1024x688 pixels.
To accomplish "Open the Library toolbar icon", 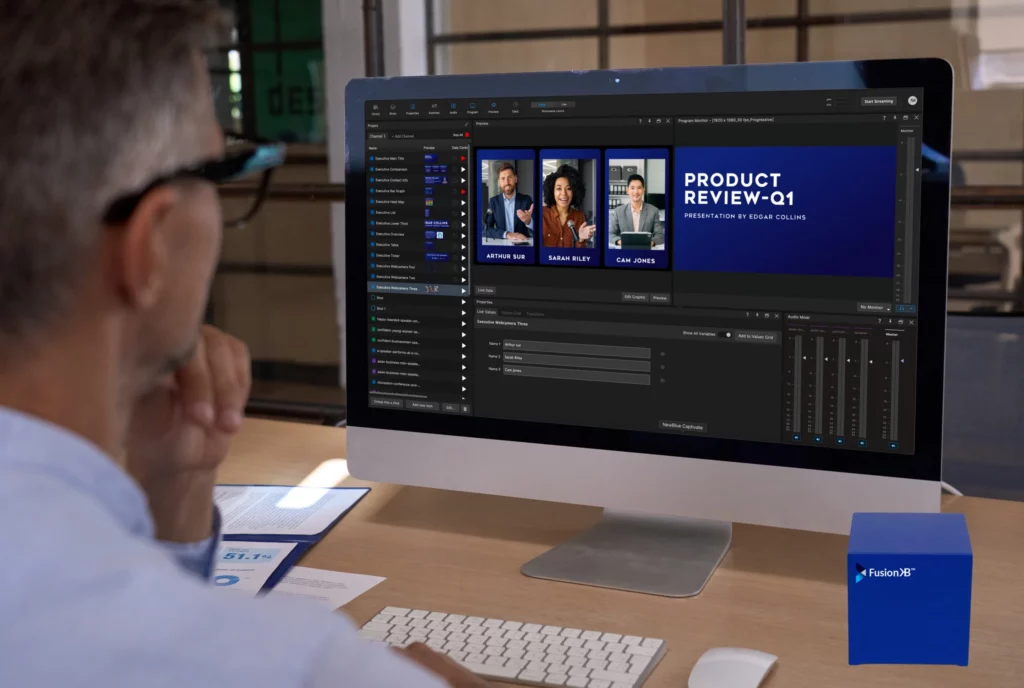I will (x=375, y=108).
